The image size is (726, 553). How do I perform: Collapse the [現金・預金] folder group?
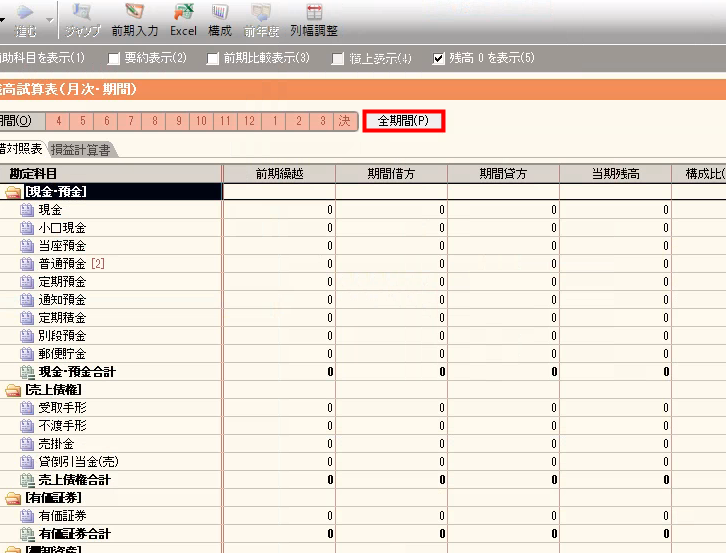point(13,192)
